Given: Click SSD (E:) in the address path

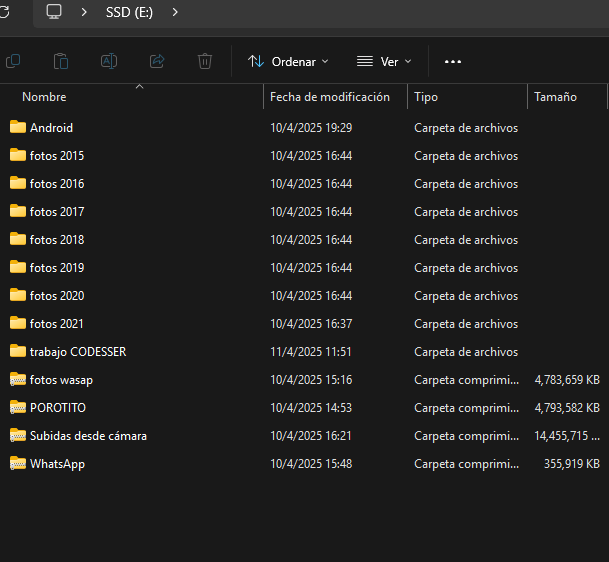Looking at the screenshot, I should click(129, 12).
